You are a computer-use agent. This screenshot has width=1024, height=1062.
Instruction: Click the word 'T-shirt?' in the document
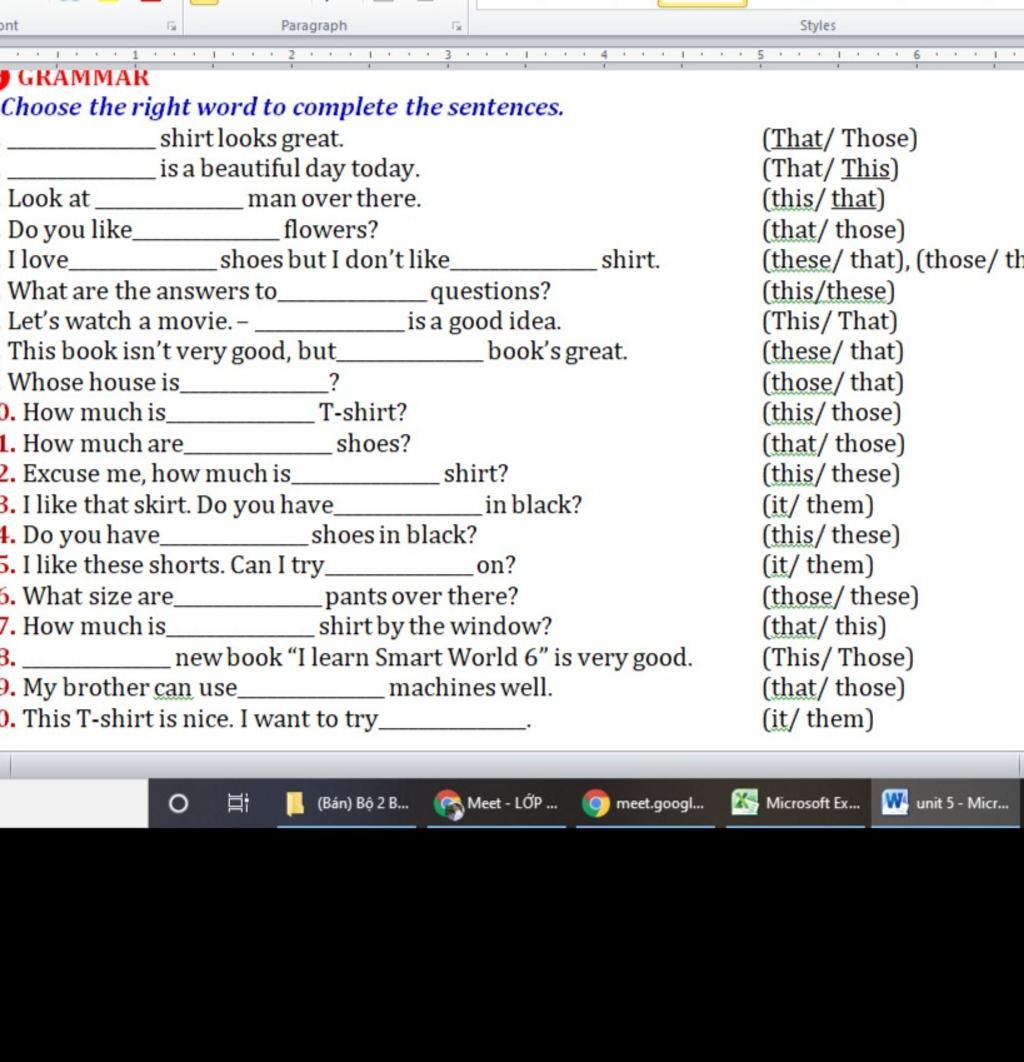point(363,412)
